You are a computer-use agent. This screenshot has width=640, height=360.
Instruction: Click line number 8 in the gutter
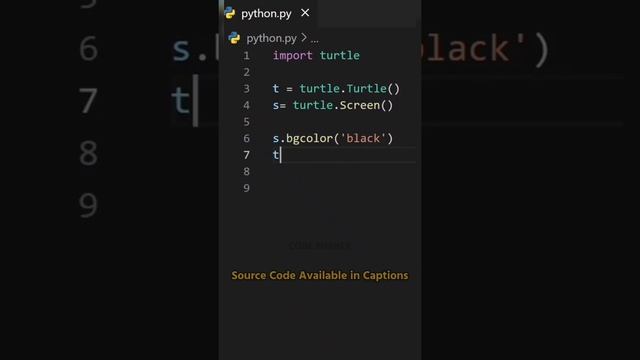click(x=247, y=171)
